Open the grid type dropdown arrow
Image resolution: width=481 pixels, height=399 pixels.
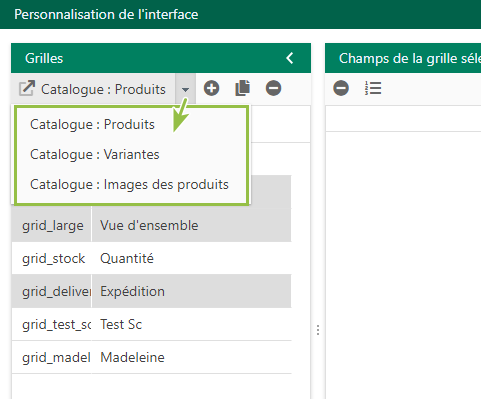pos(186,89)
